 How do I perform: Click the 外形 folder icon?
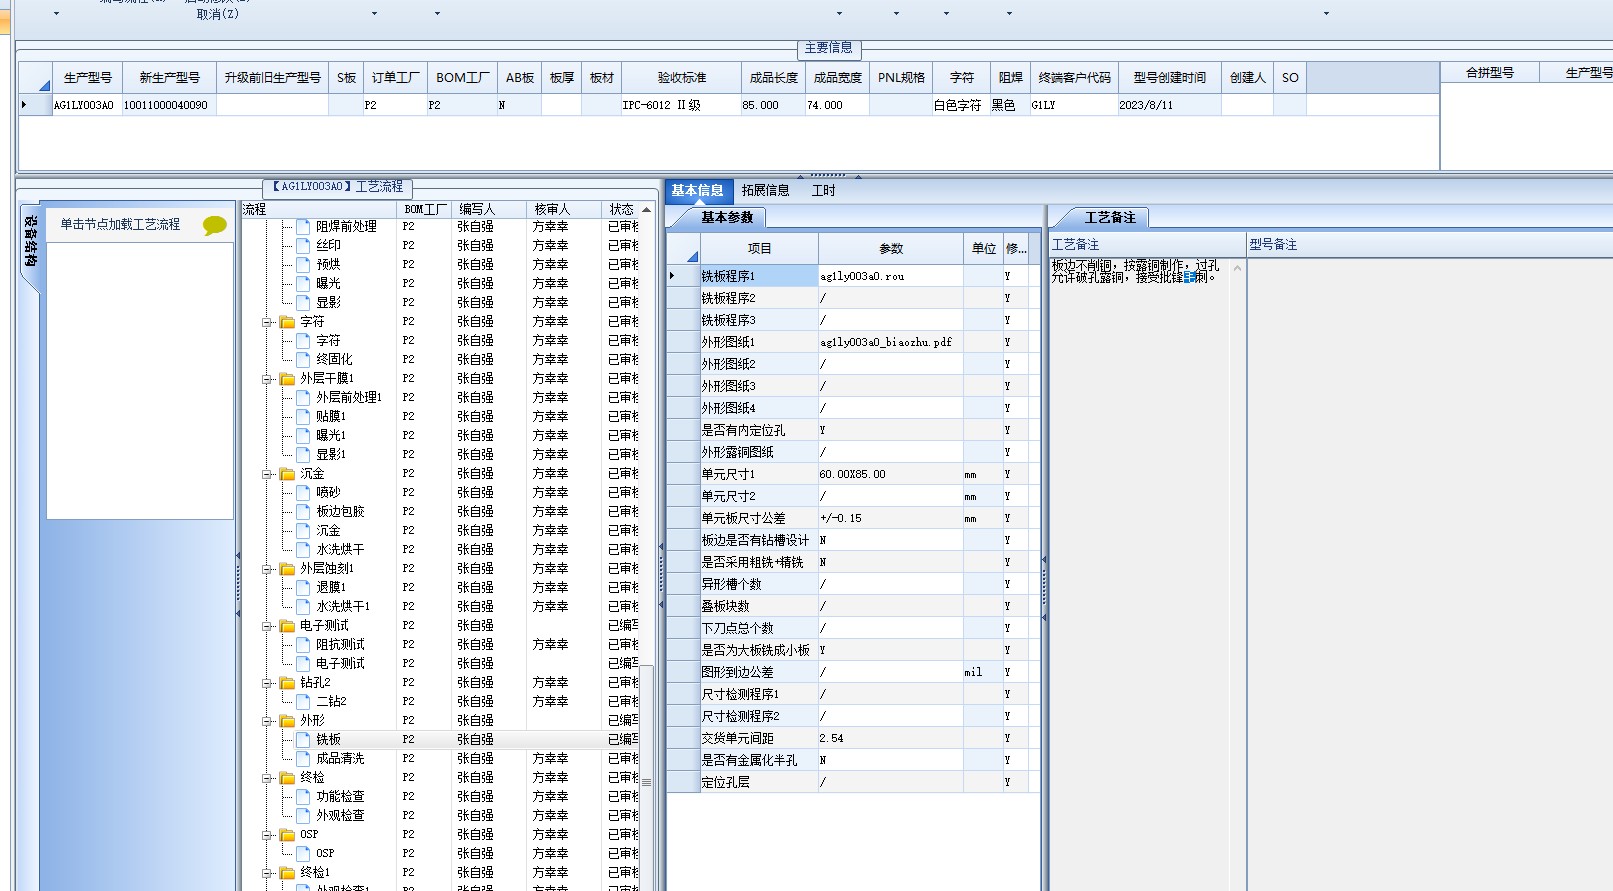(x=288, y=721)
